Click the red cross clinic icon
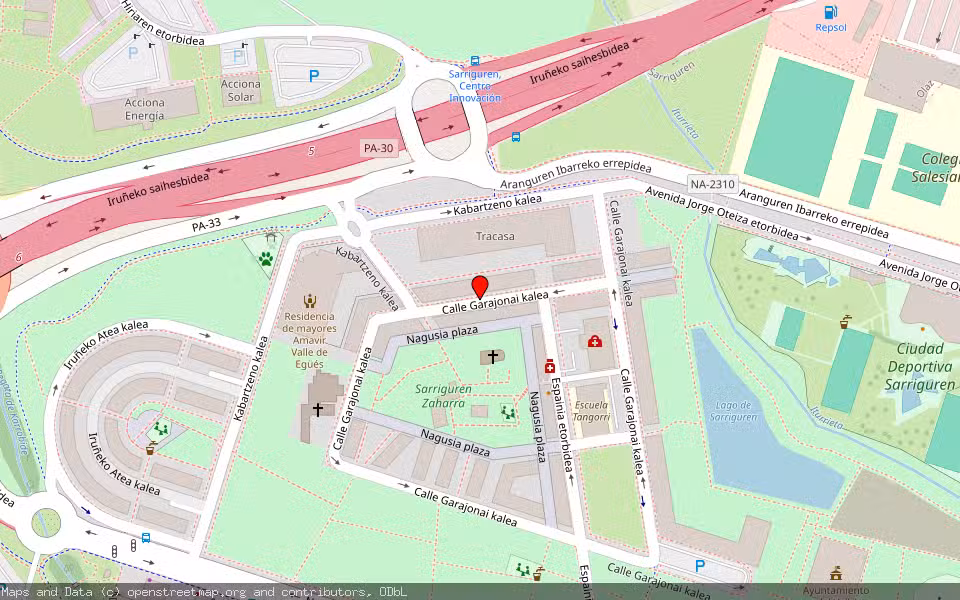 click(x=595, y=341)
